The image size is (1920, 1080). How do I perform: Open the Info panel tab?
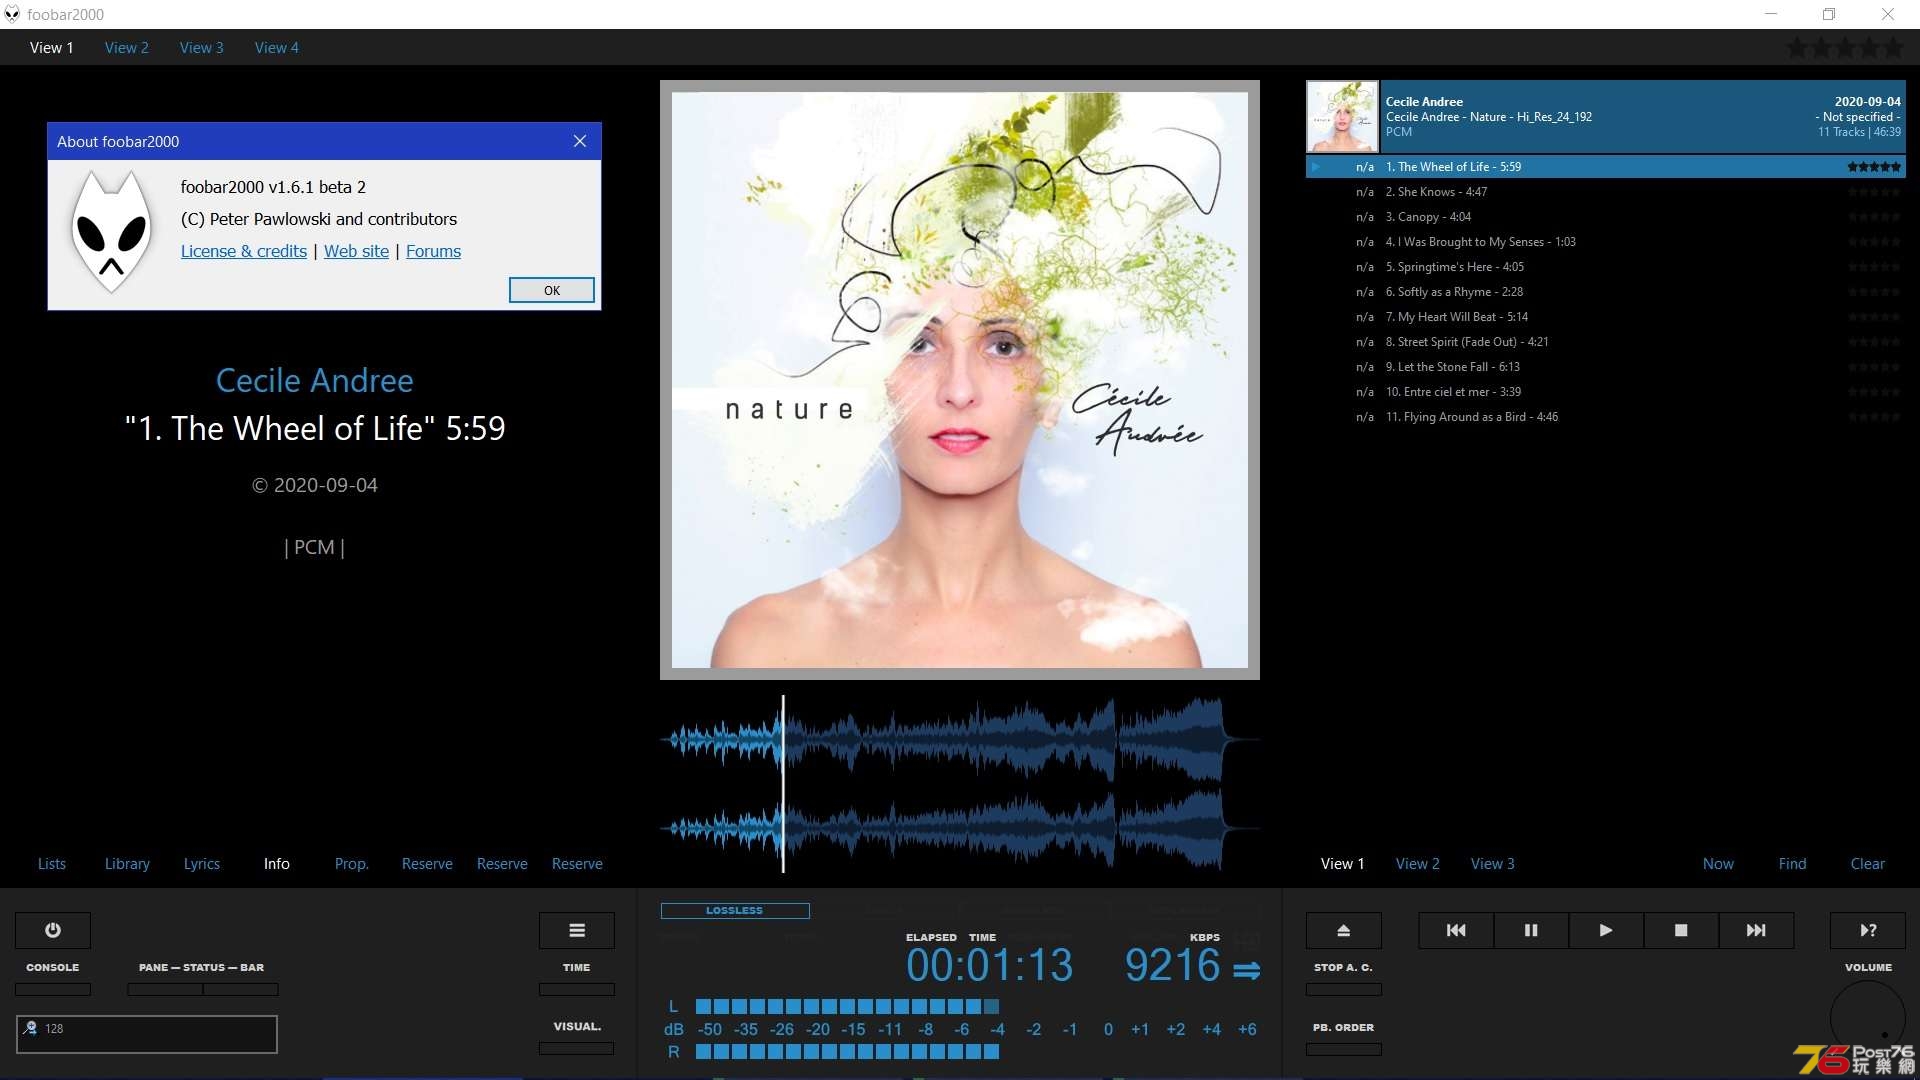(x=277, y=864)
